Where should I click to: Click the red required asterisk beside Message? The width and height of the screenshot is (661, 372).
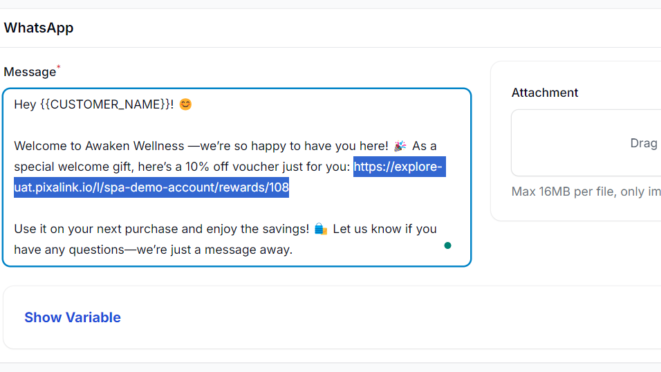click(59, 67)
